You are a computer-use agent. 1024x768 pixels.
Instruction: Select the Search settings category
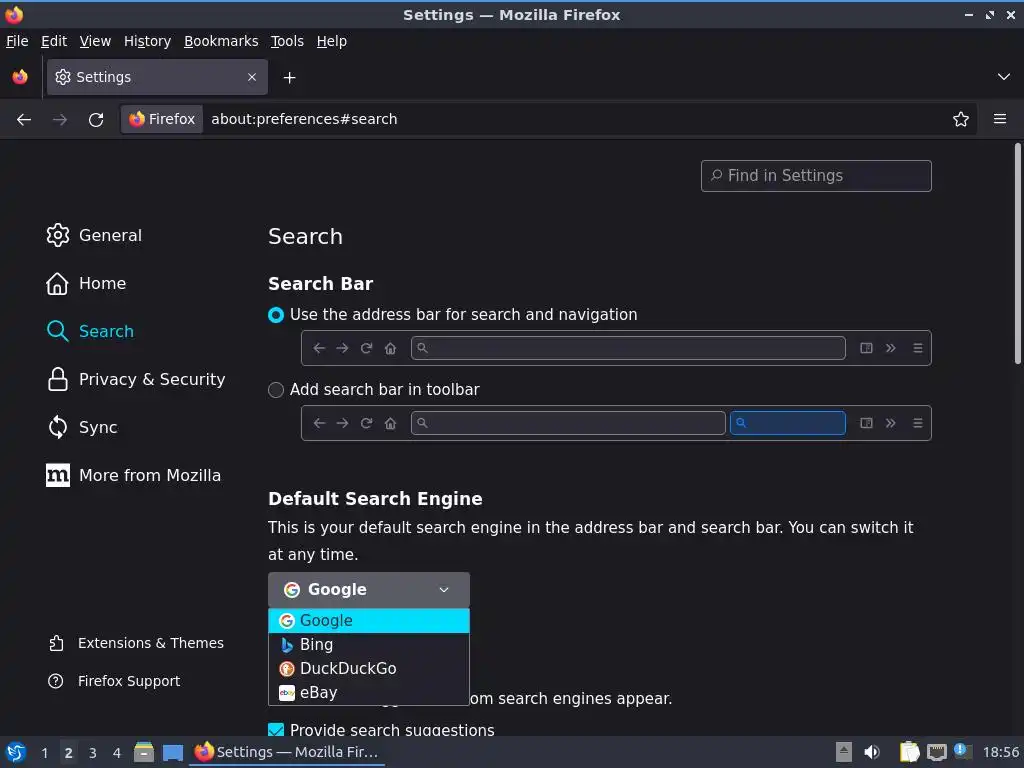(x=90, y=331)
